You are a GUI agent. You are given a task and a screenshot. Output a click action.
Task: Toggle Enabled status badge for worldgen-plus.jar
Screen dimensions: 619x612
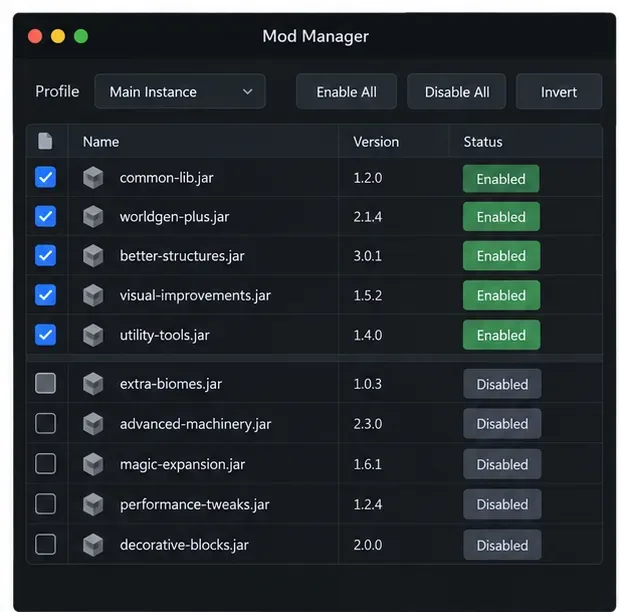(501, 216)
